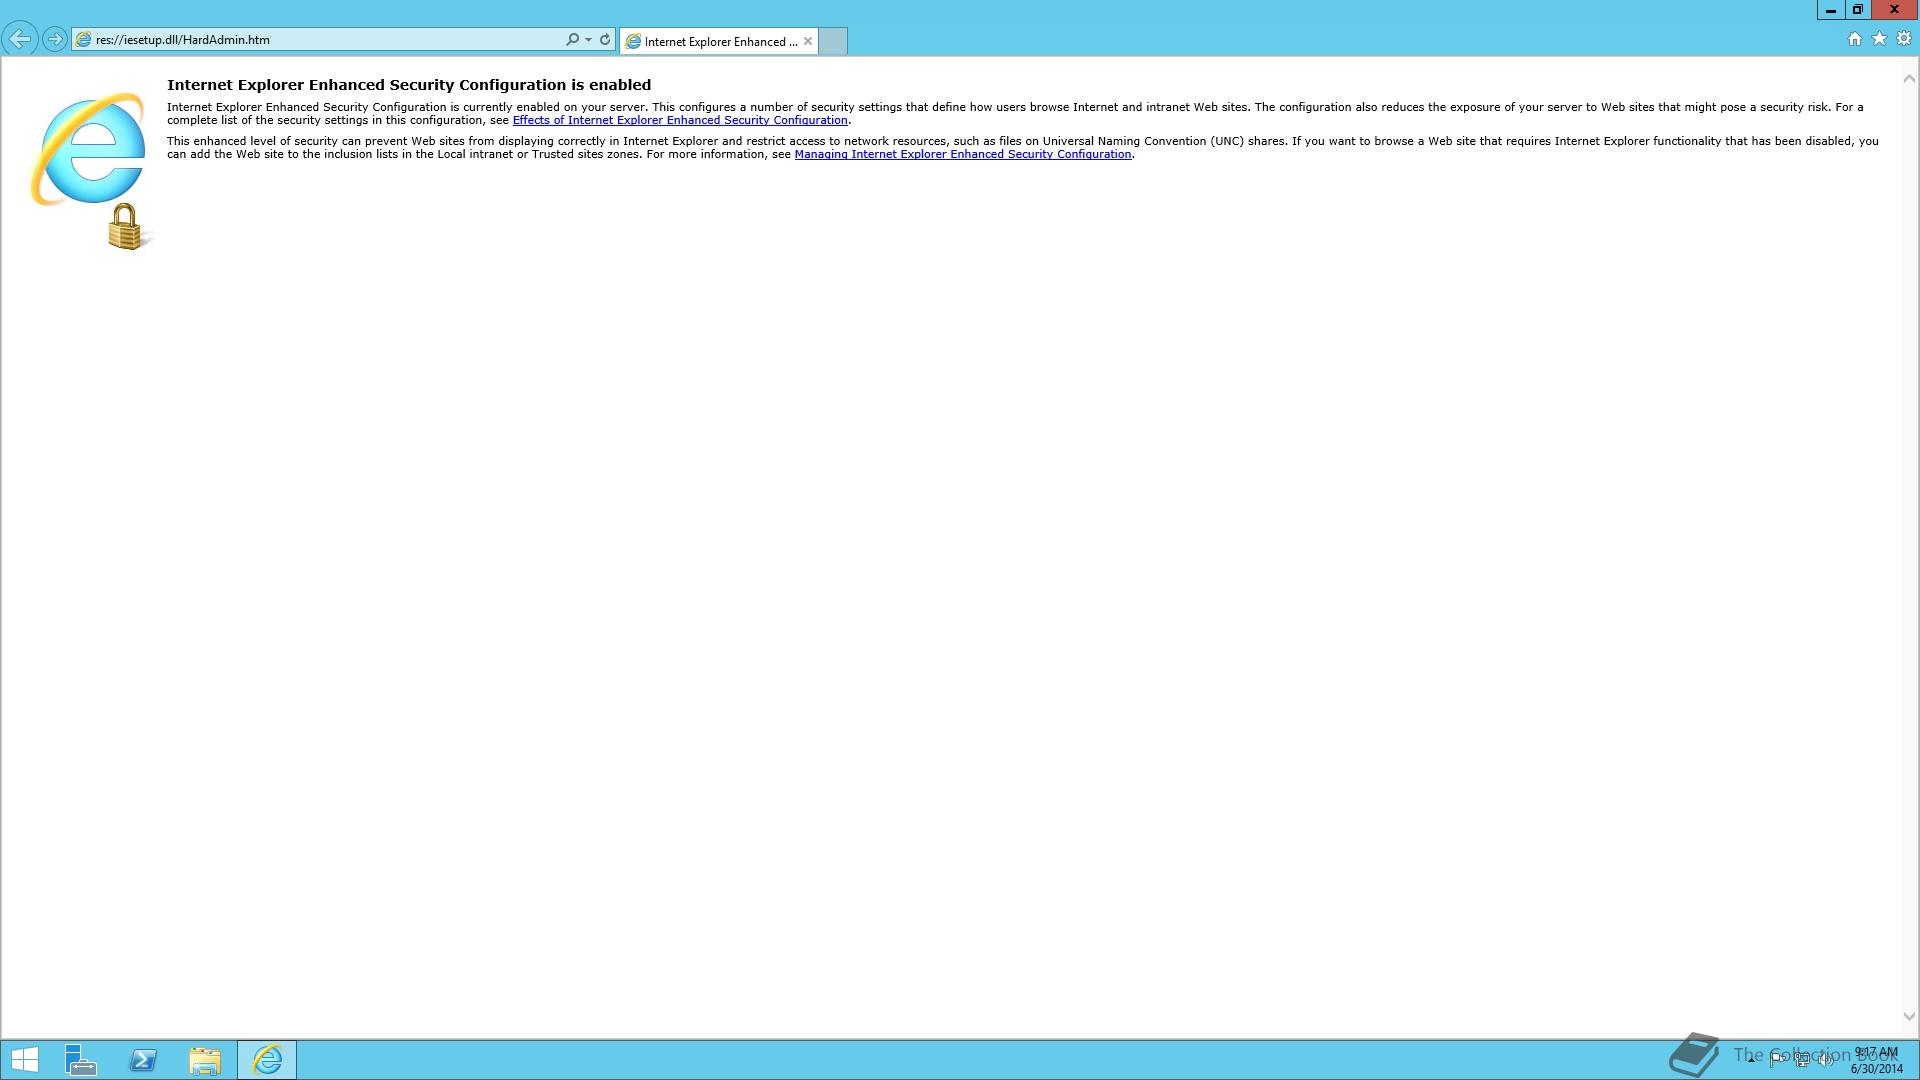Click the page icon in address bar
Image resolution: width=1920 pixels, height=1080 pixels.
(84, 40)
